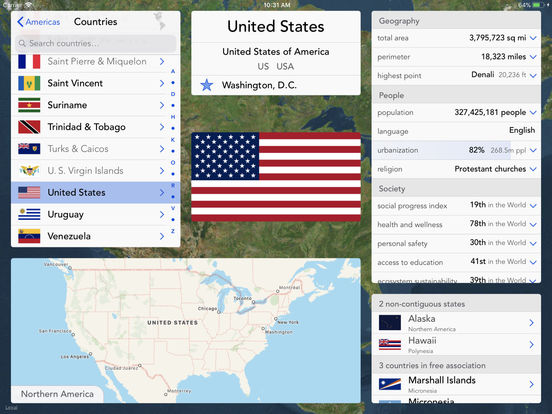Screen dimensions: 552x414
Task: Click the Venezuela flag icon
Action: pos(29,236)
